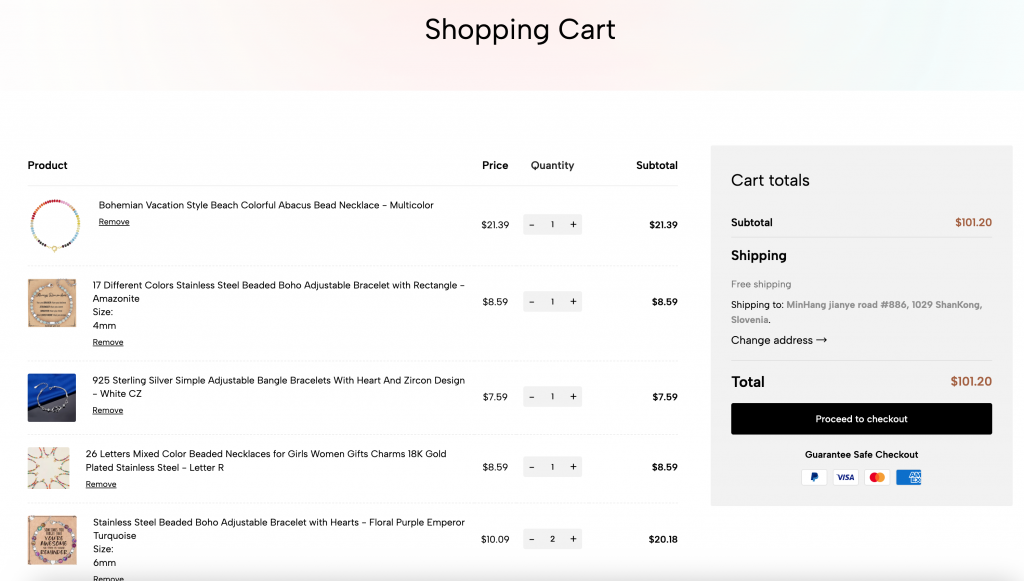
Task: Select the Visa payment icon
Action: click(x=846, y=477)
